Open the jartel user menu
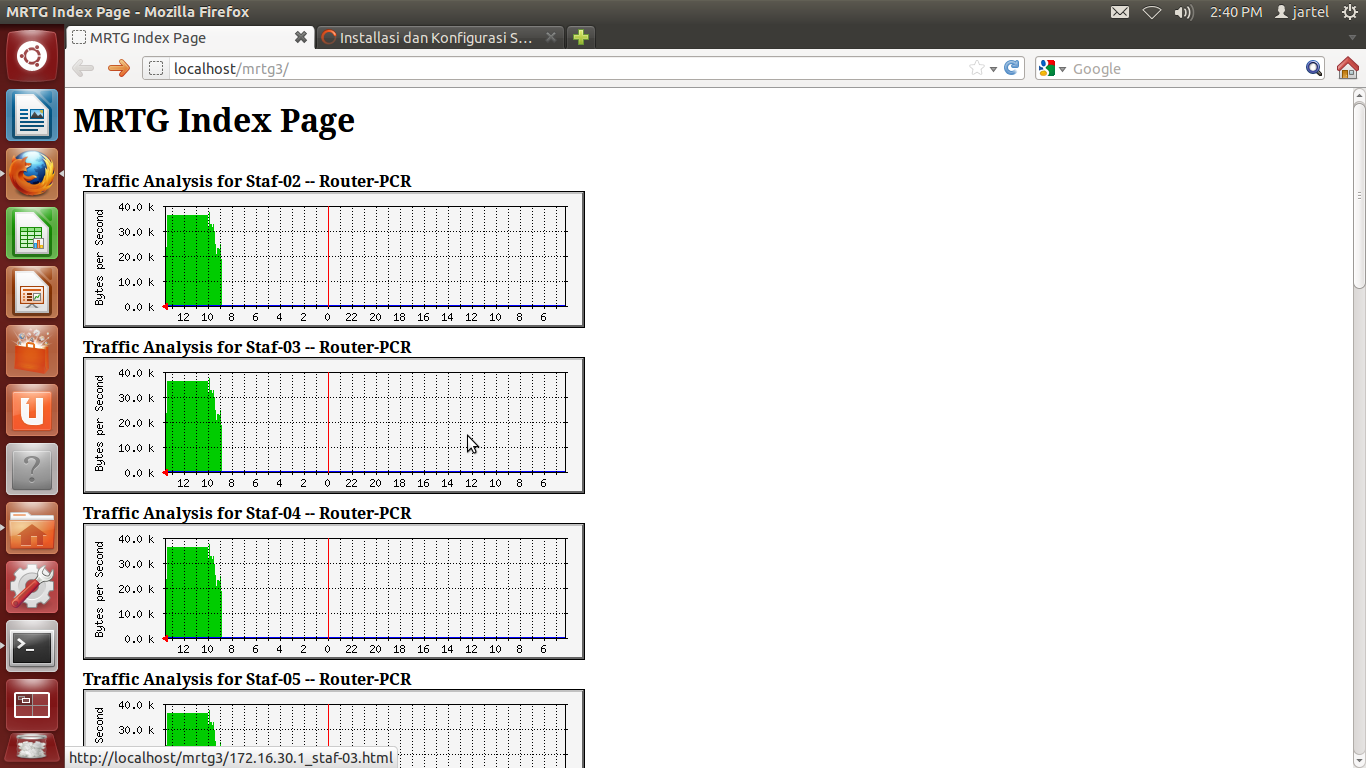The height and width of the screenshot is (768, 1366). pyautogui.click(x=1302, y=12)
